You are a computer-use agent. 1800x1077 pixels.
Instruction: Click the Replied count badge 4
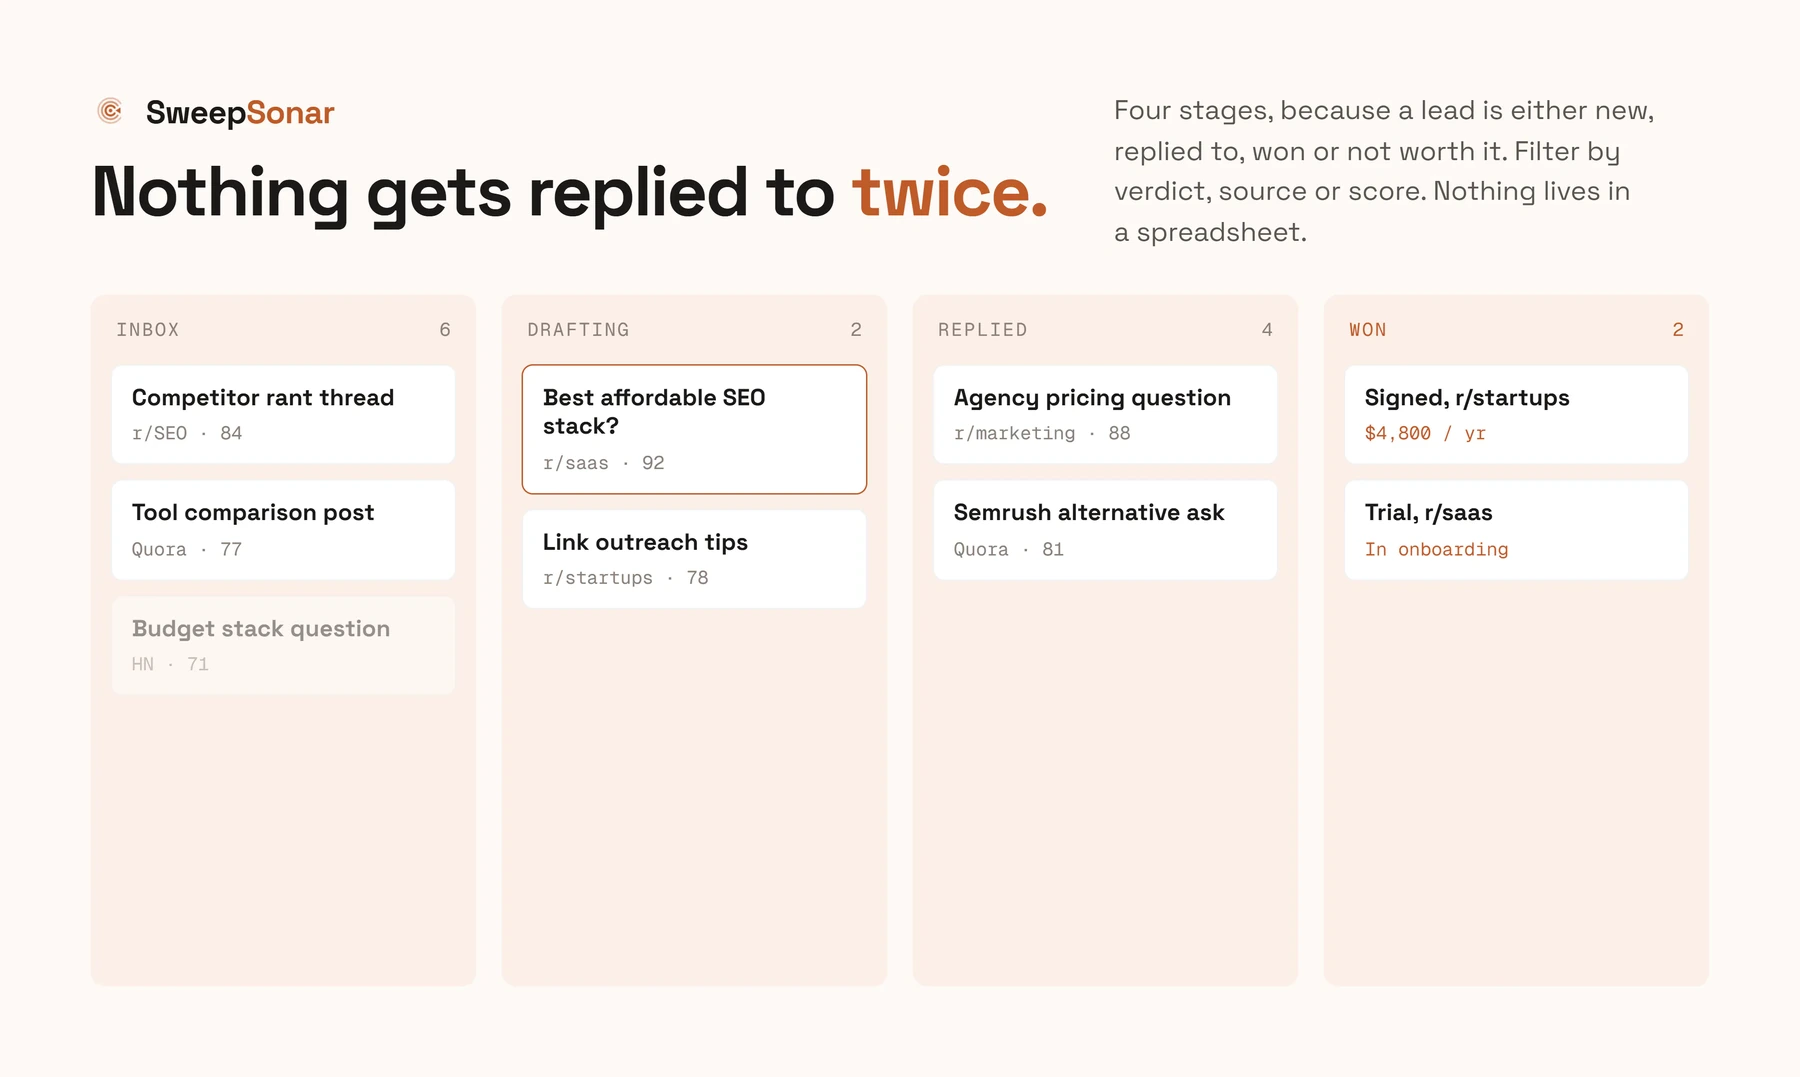(1267, 330)
